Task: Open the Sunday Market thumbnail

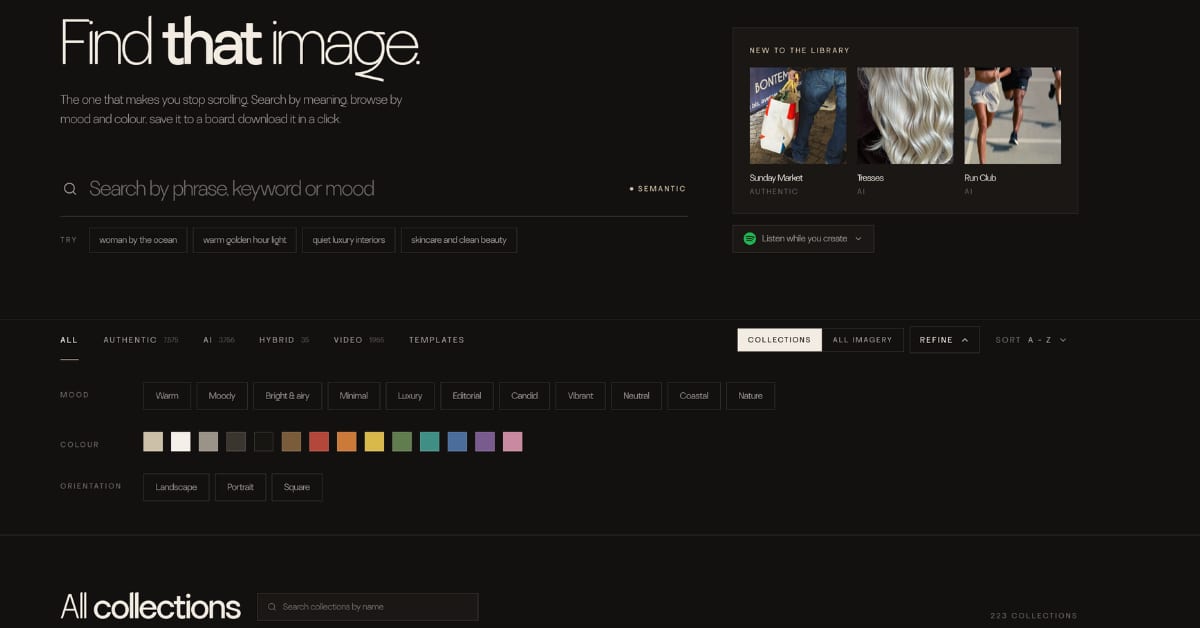Action: [798, 116]
